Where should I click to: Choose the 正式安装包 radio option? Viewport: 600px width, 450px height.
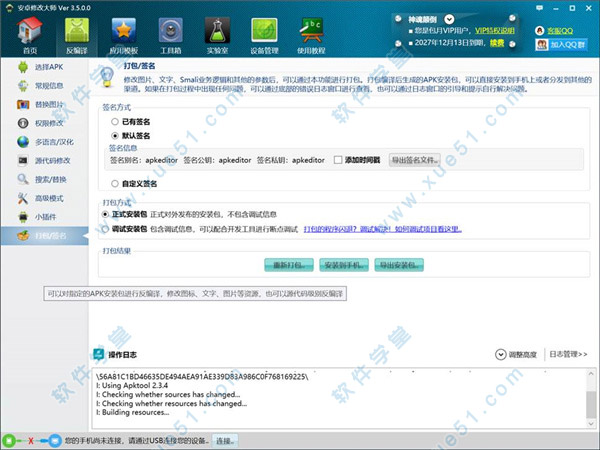(x=105, y=214)
